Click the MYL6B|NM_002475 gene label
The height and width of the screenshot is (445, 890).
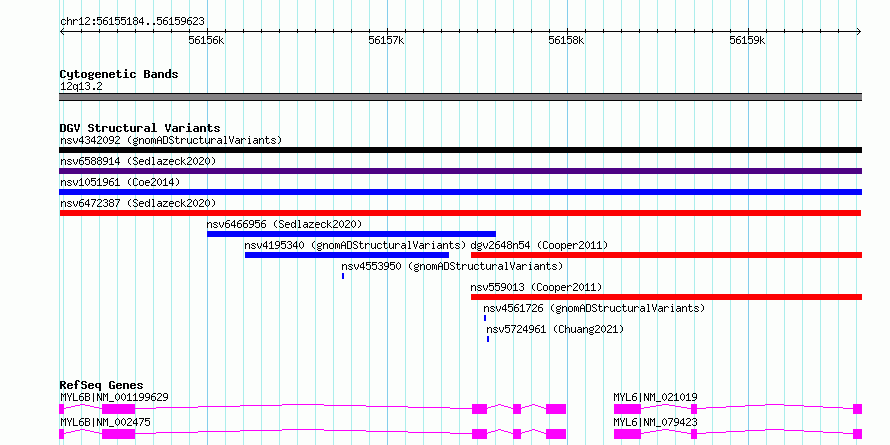105,422
